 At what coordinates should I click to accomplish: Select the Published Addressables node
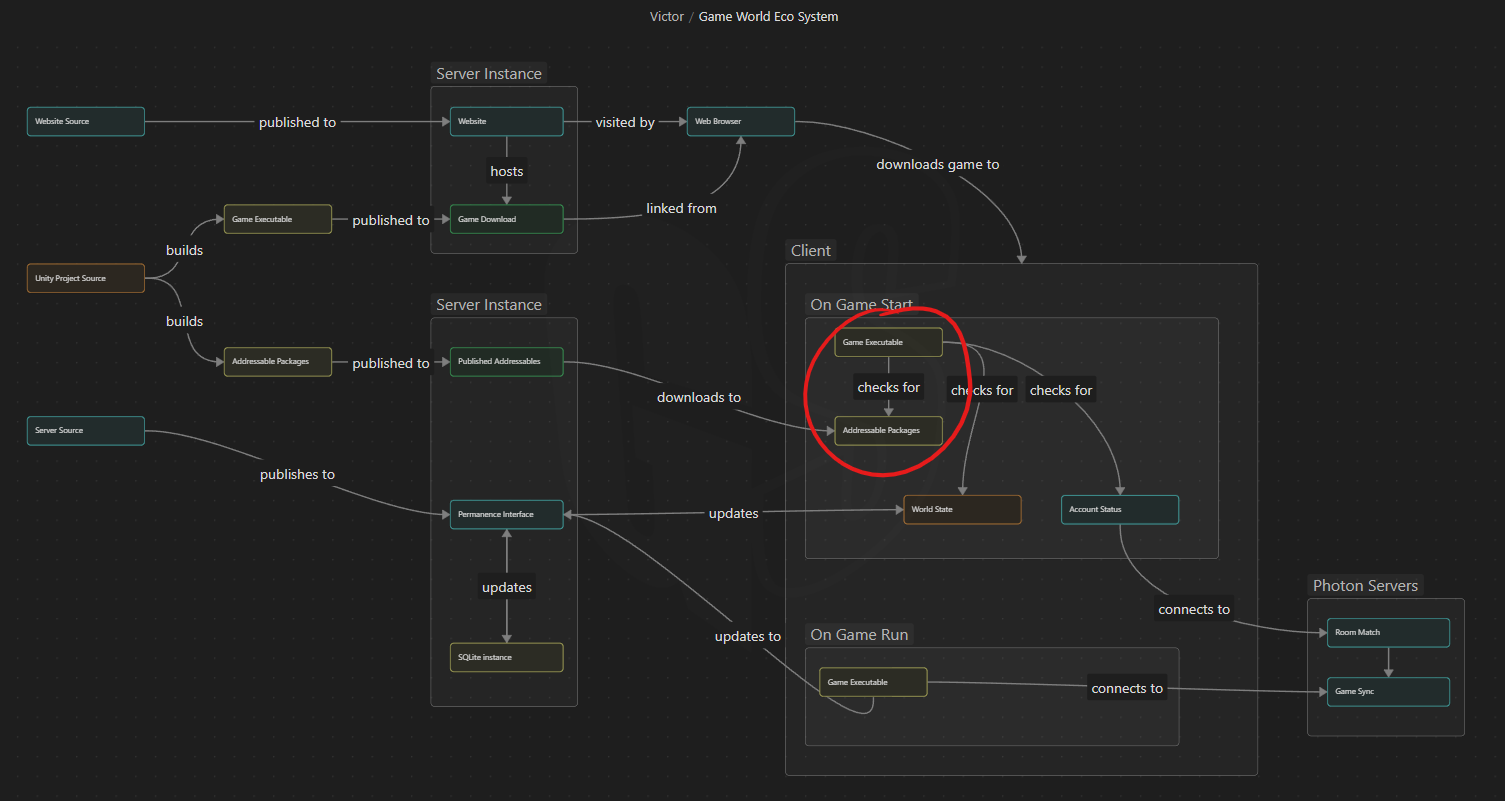click(x=506, y=362)
